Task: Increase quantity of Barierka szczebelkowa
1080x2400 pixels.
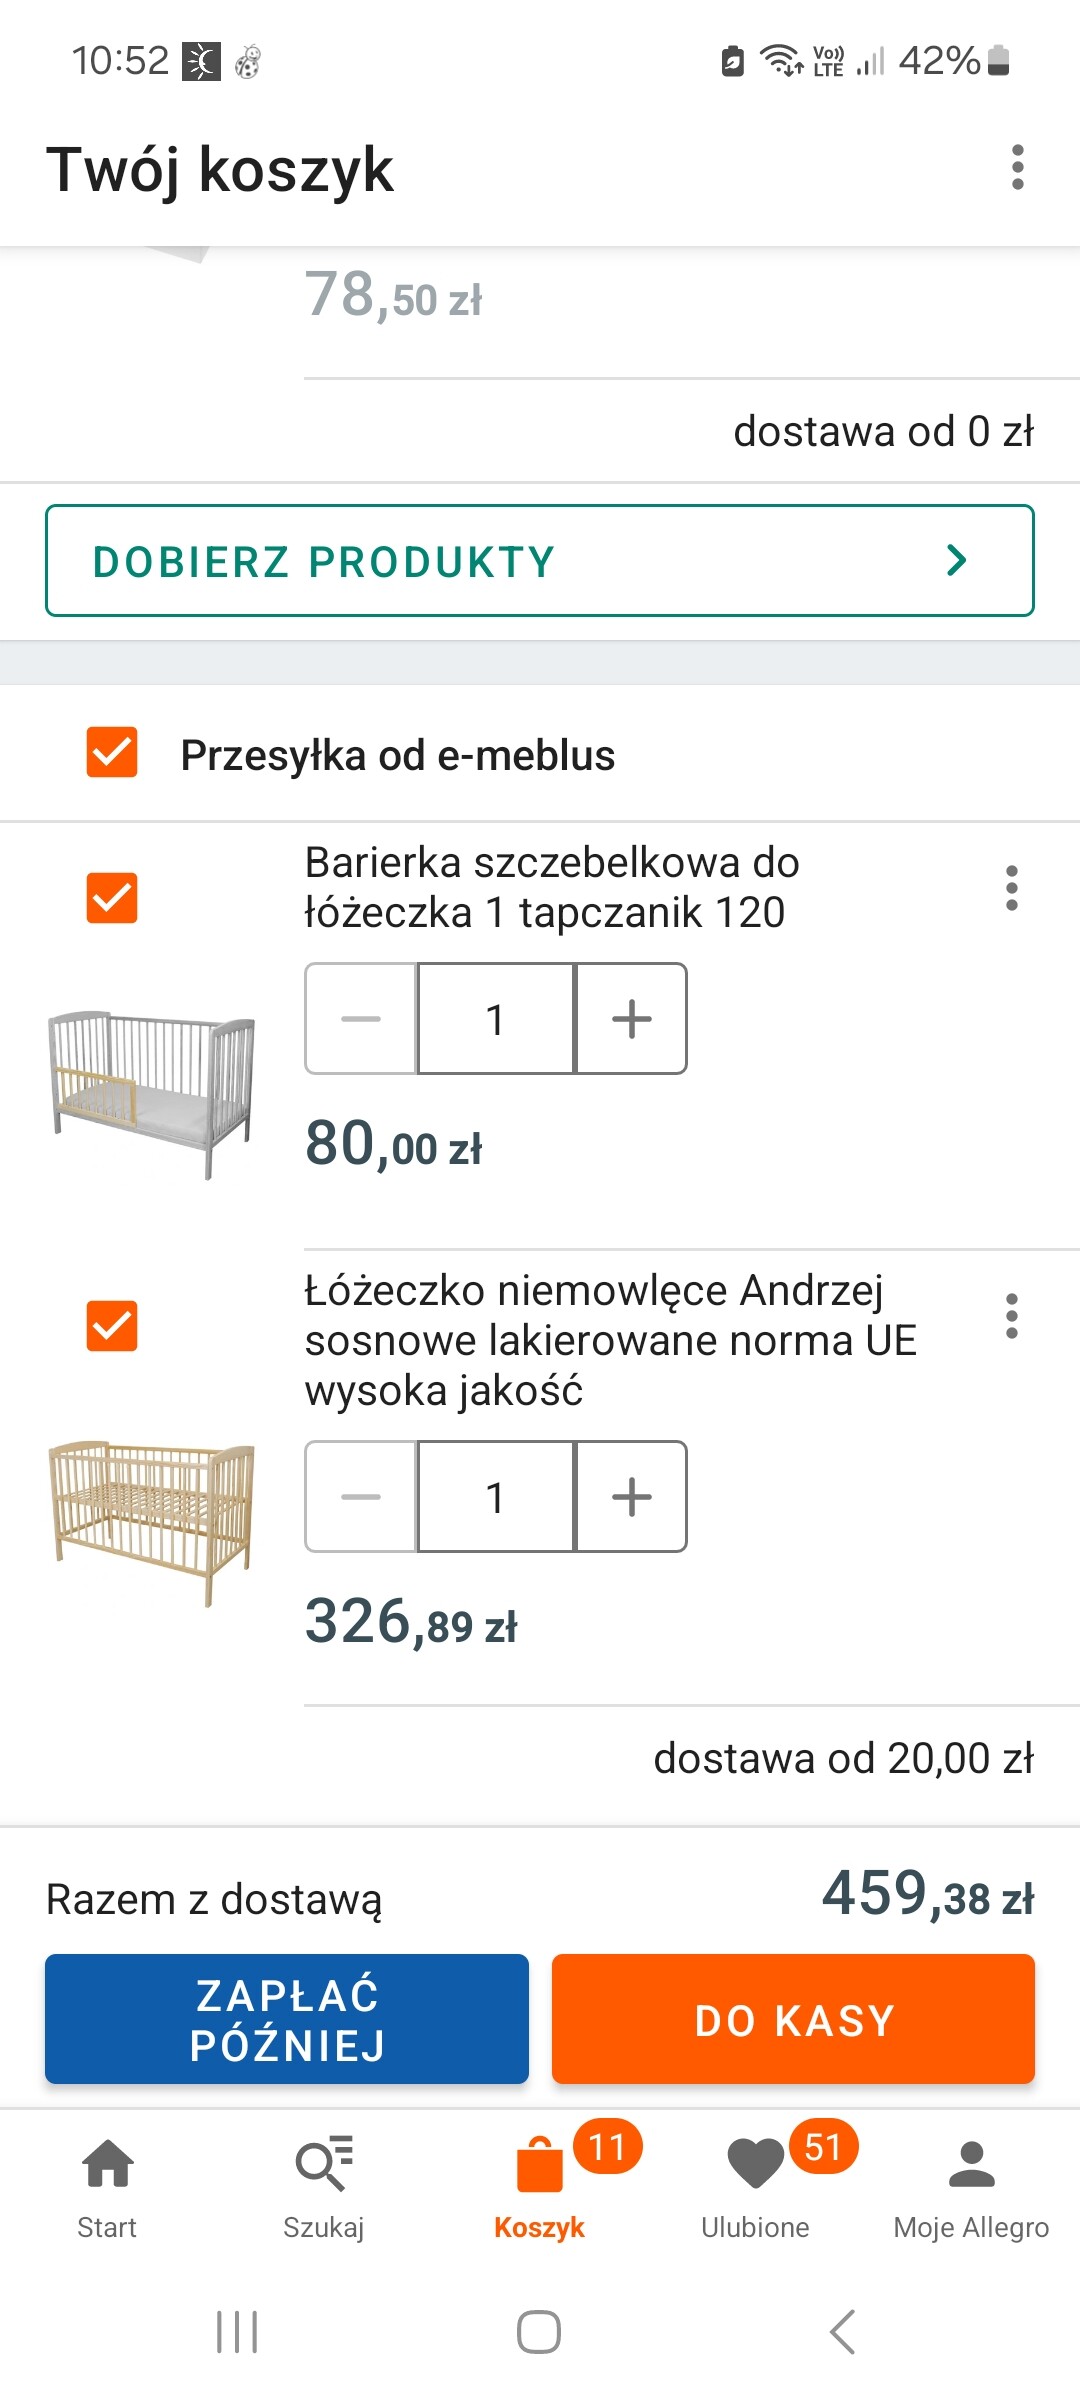Action: point(631,1019)
